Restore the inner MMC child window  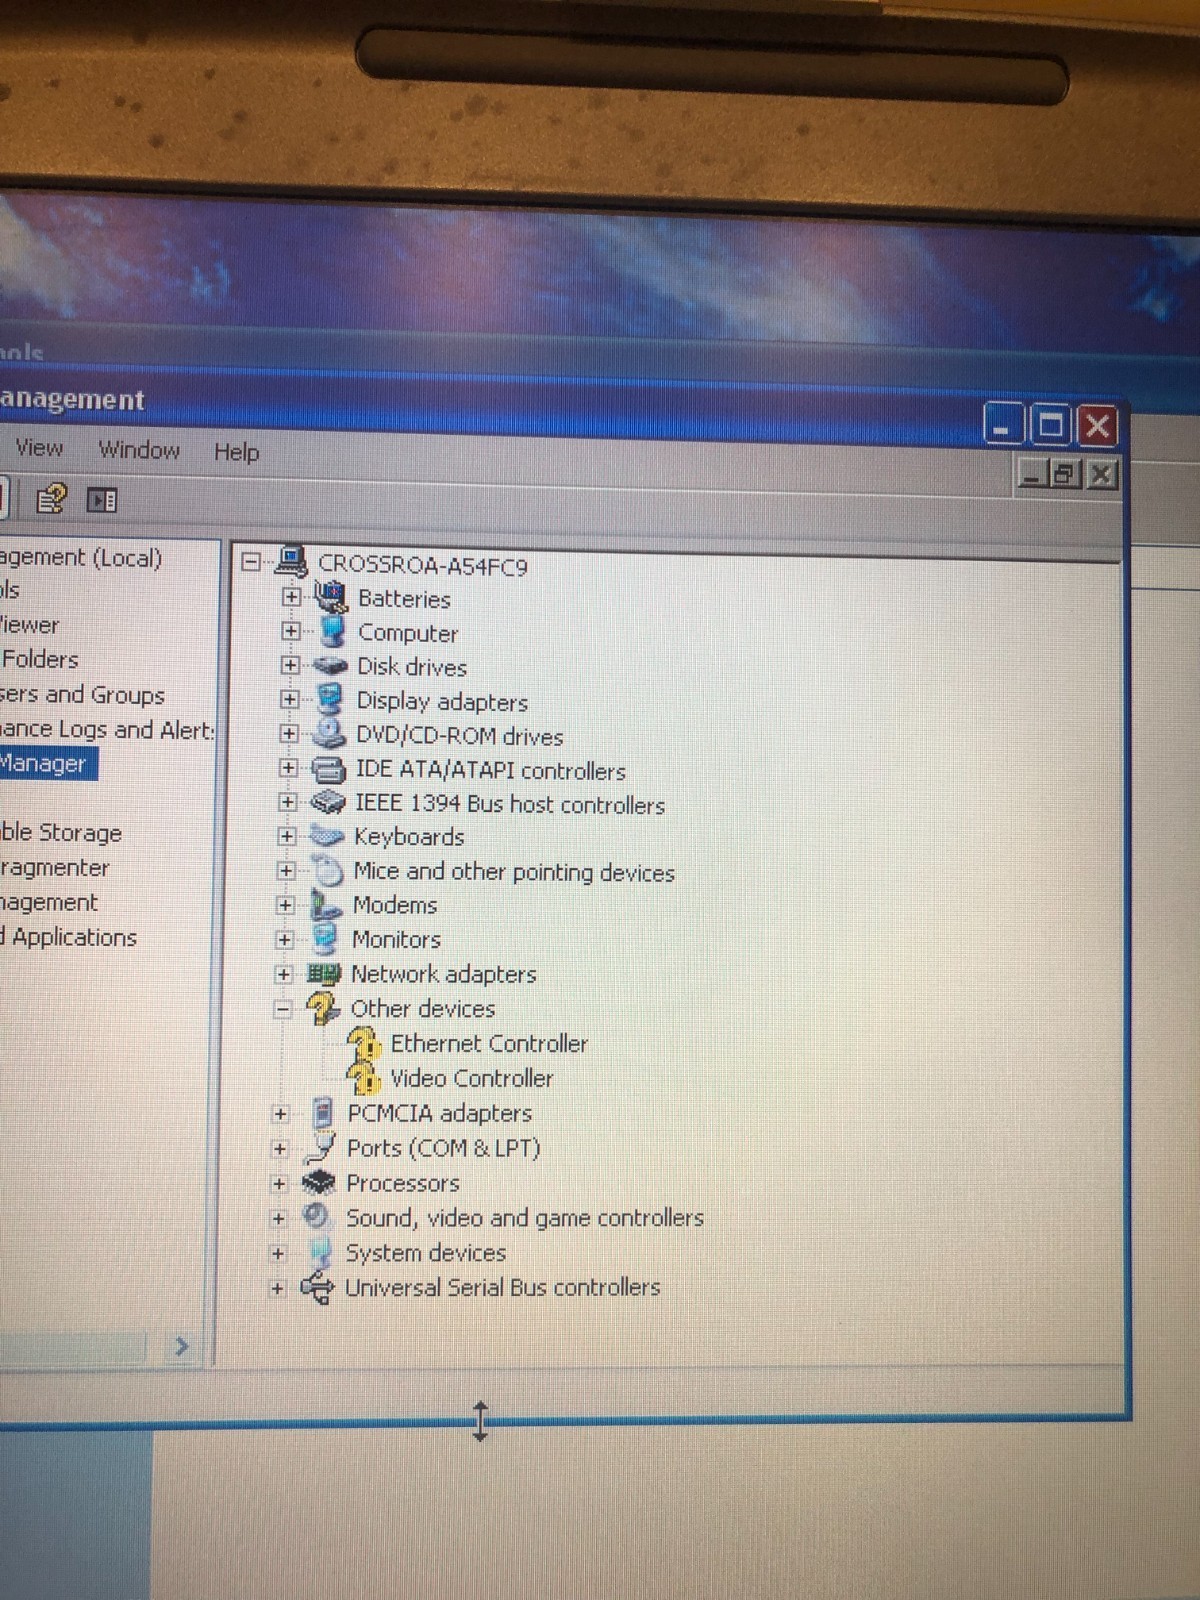tap(1066, 473)
